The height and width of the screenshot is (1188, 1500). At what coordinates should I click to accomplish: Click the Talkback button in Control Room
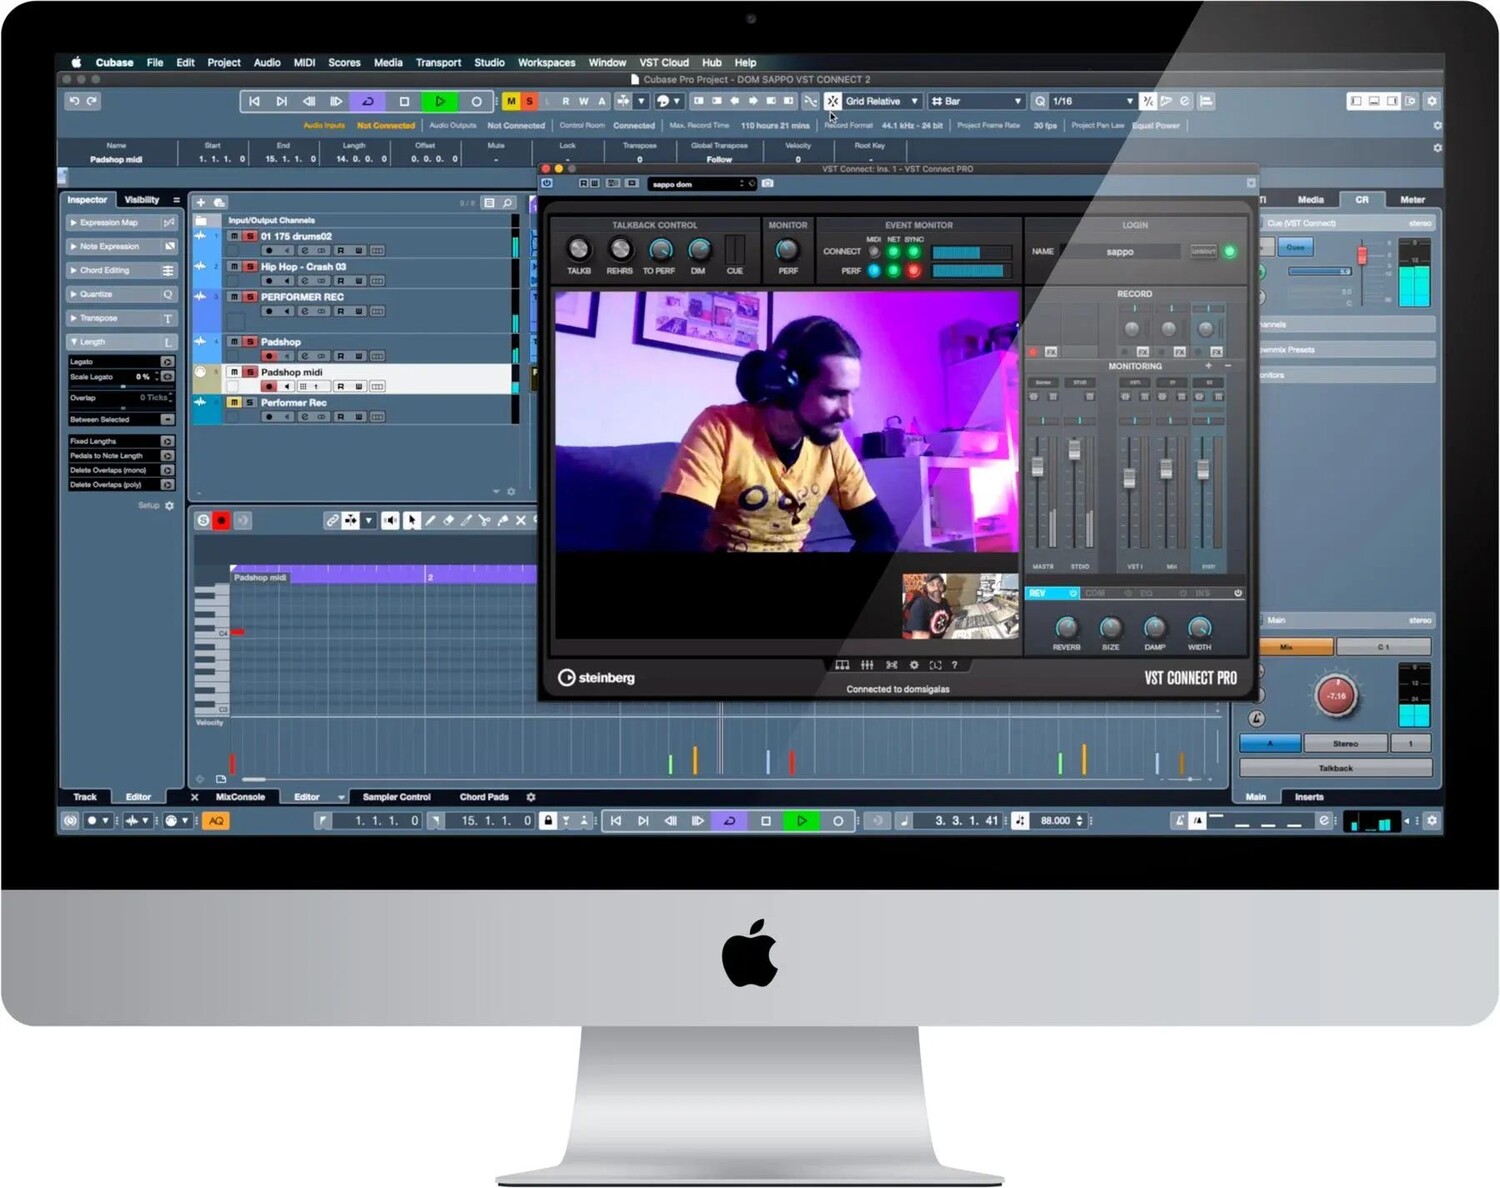(1335, 768)
